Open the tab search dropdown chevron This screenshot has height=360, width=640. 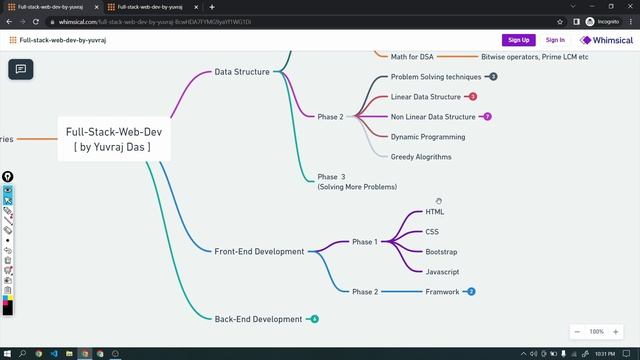[x=573, y=7]
